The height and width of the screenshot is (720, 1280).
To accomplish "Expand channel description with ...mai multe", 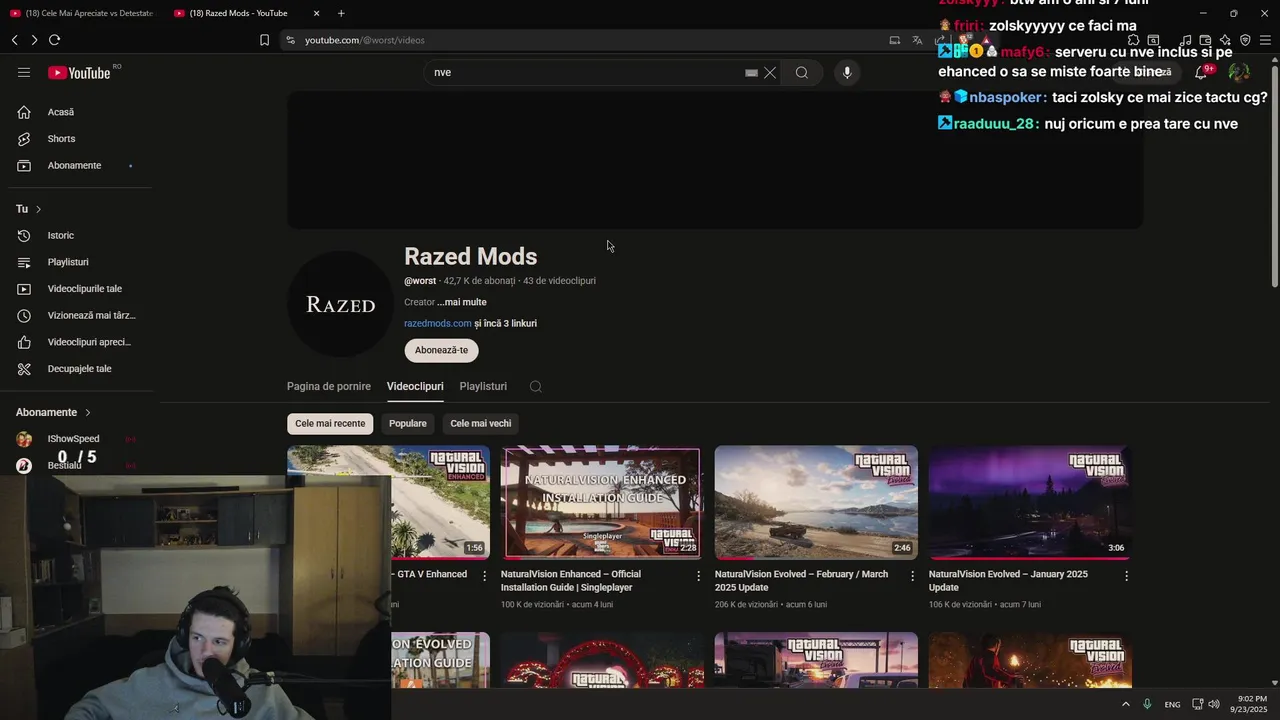I will [x=462, y=302].
